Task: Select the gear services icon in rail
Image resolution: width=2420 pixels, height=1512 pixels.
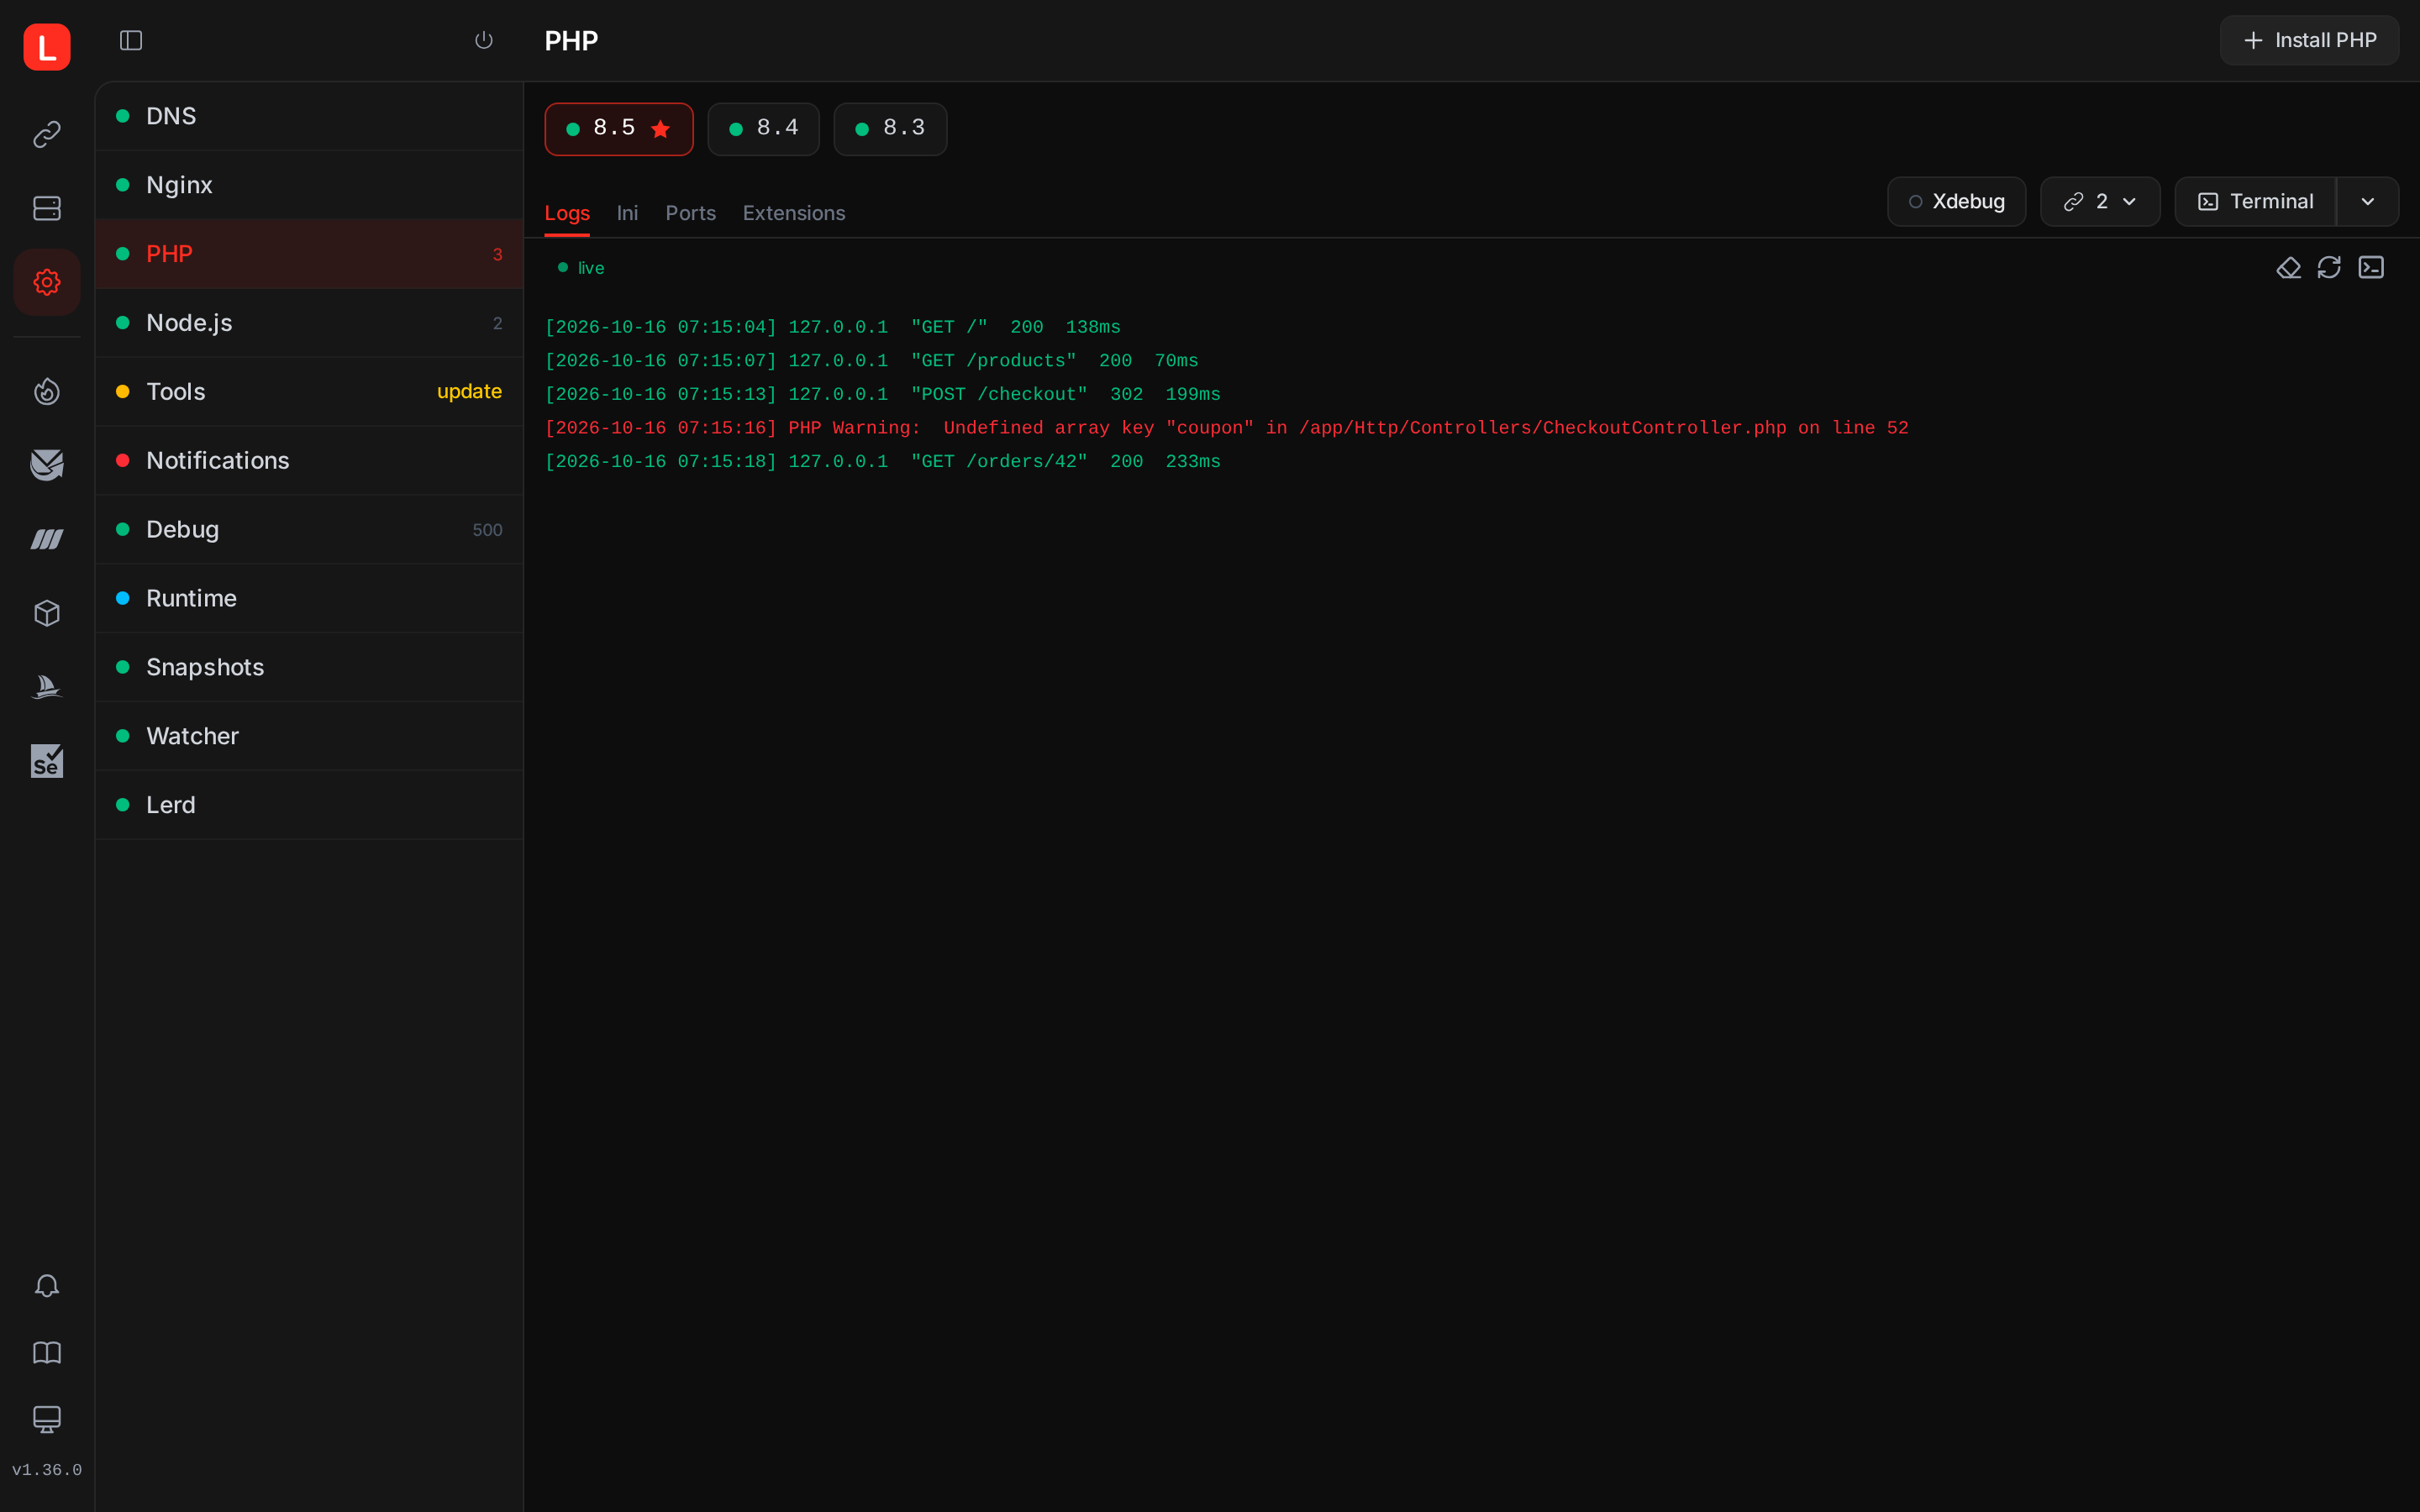Action: coord(47,282)
